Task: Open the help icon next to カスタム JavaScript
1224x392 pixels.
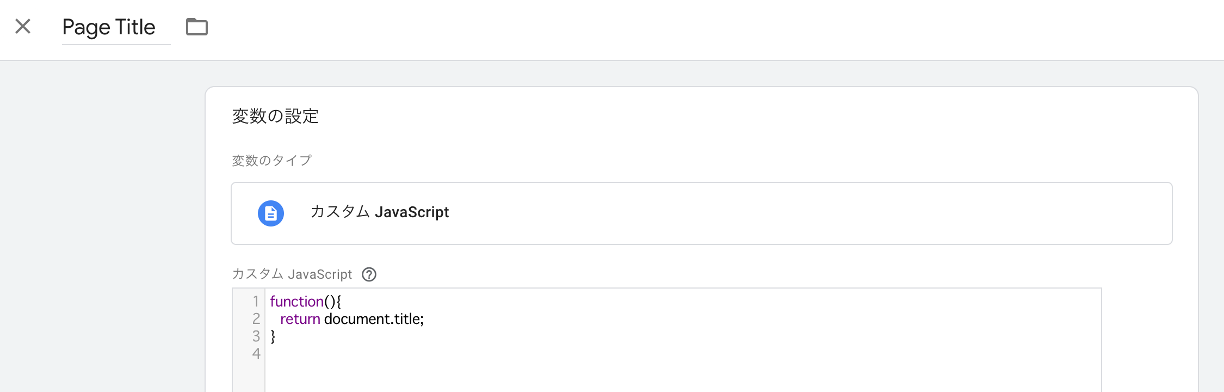Action: pyautogui.click(x=369, y=274)
